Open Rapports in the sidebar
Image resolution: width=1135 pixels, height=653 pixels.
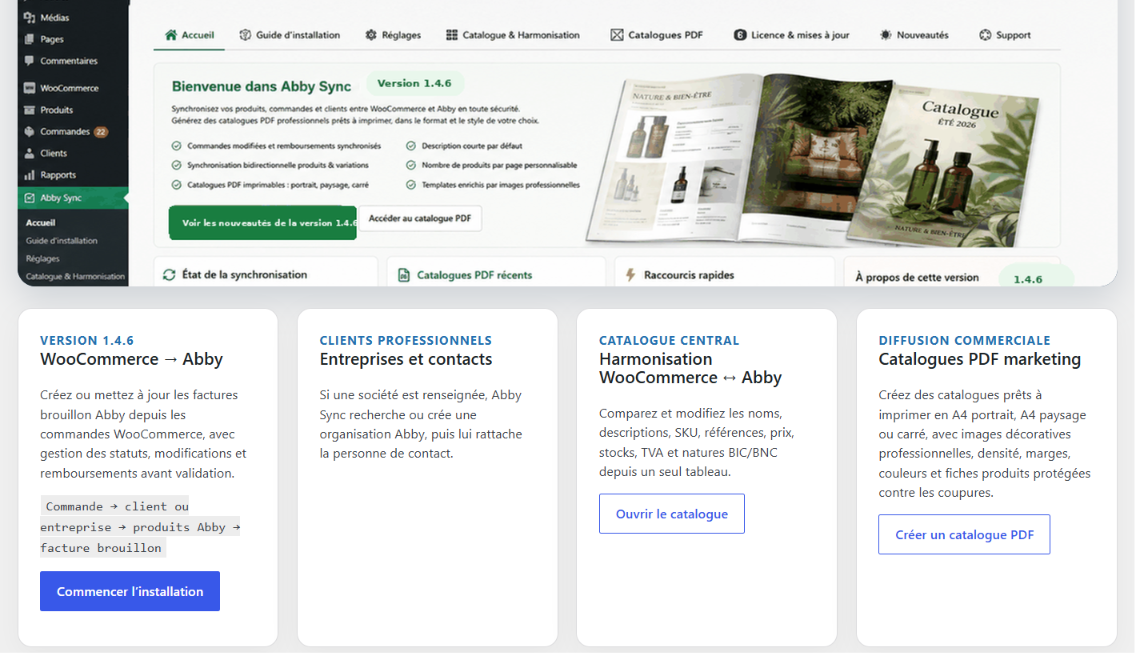tap(58, 175)
